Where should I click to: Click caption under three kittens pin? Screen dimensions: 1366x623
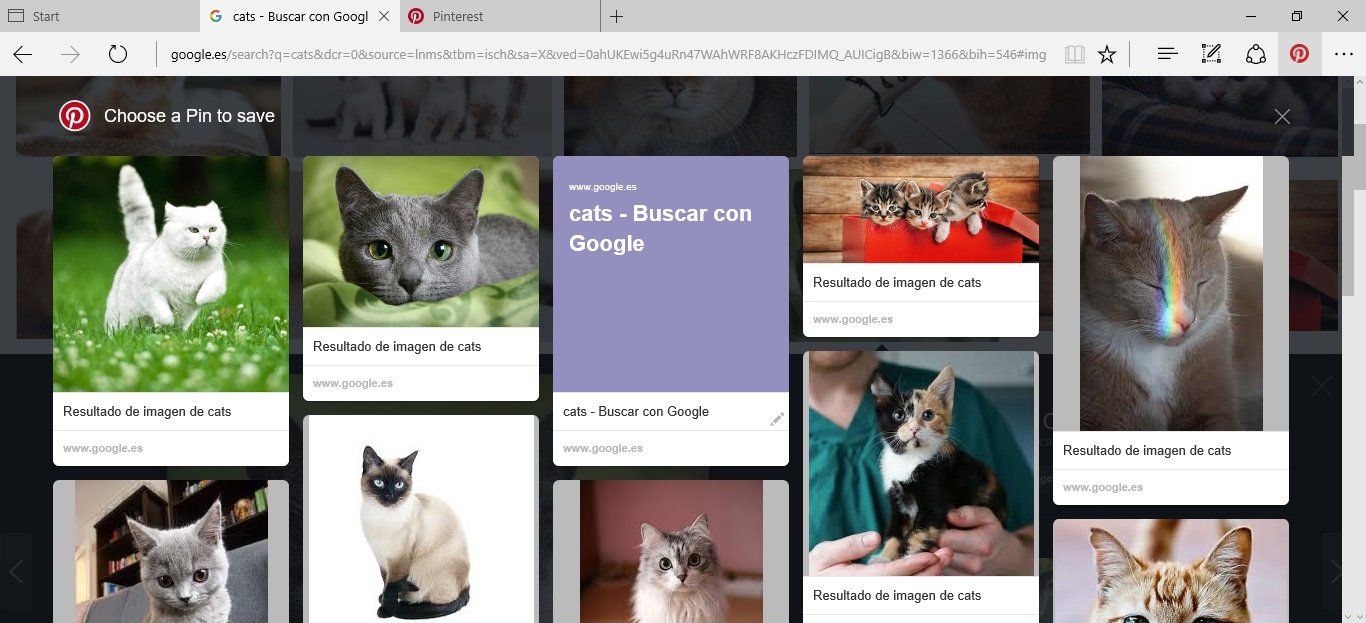897,282
